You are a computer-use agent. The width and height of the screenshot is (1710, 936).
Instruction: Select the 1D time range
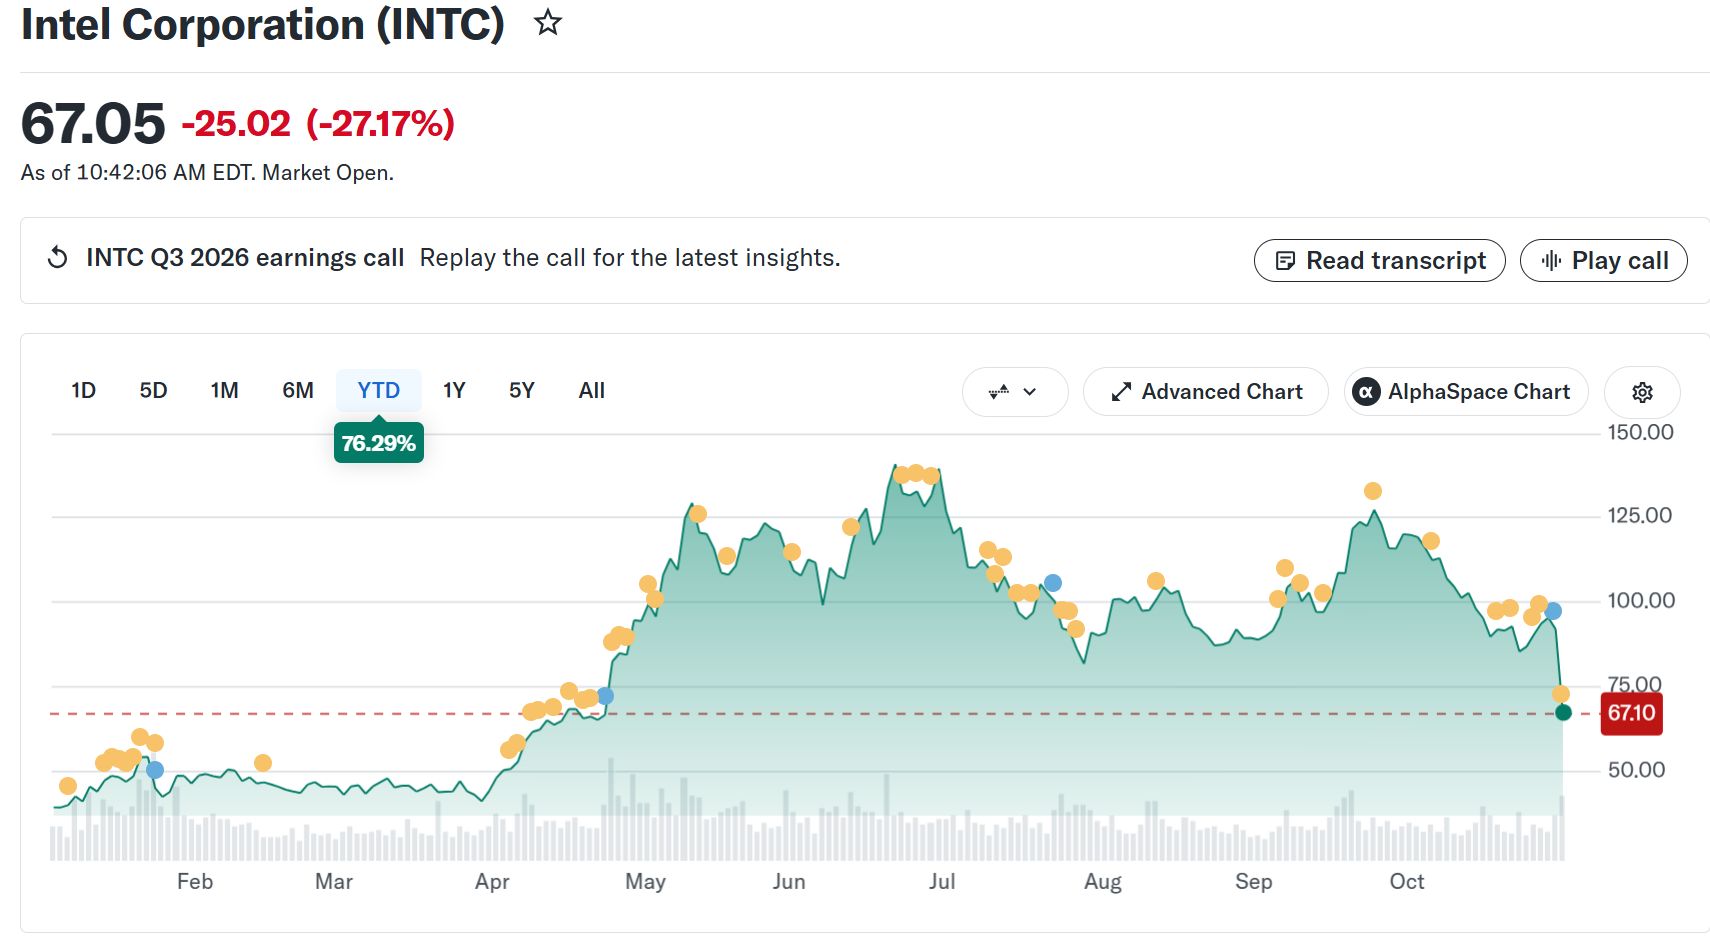point(83,390)
